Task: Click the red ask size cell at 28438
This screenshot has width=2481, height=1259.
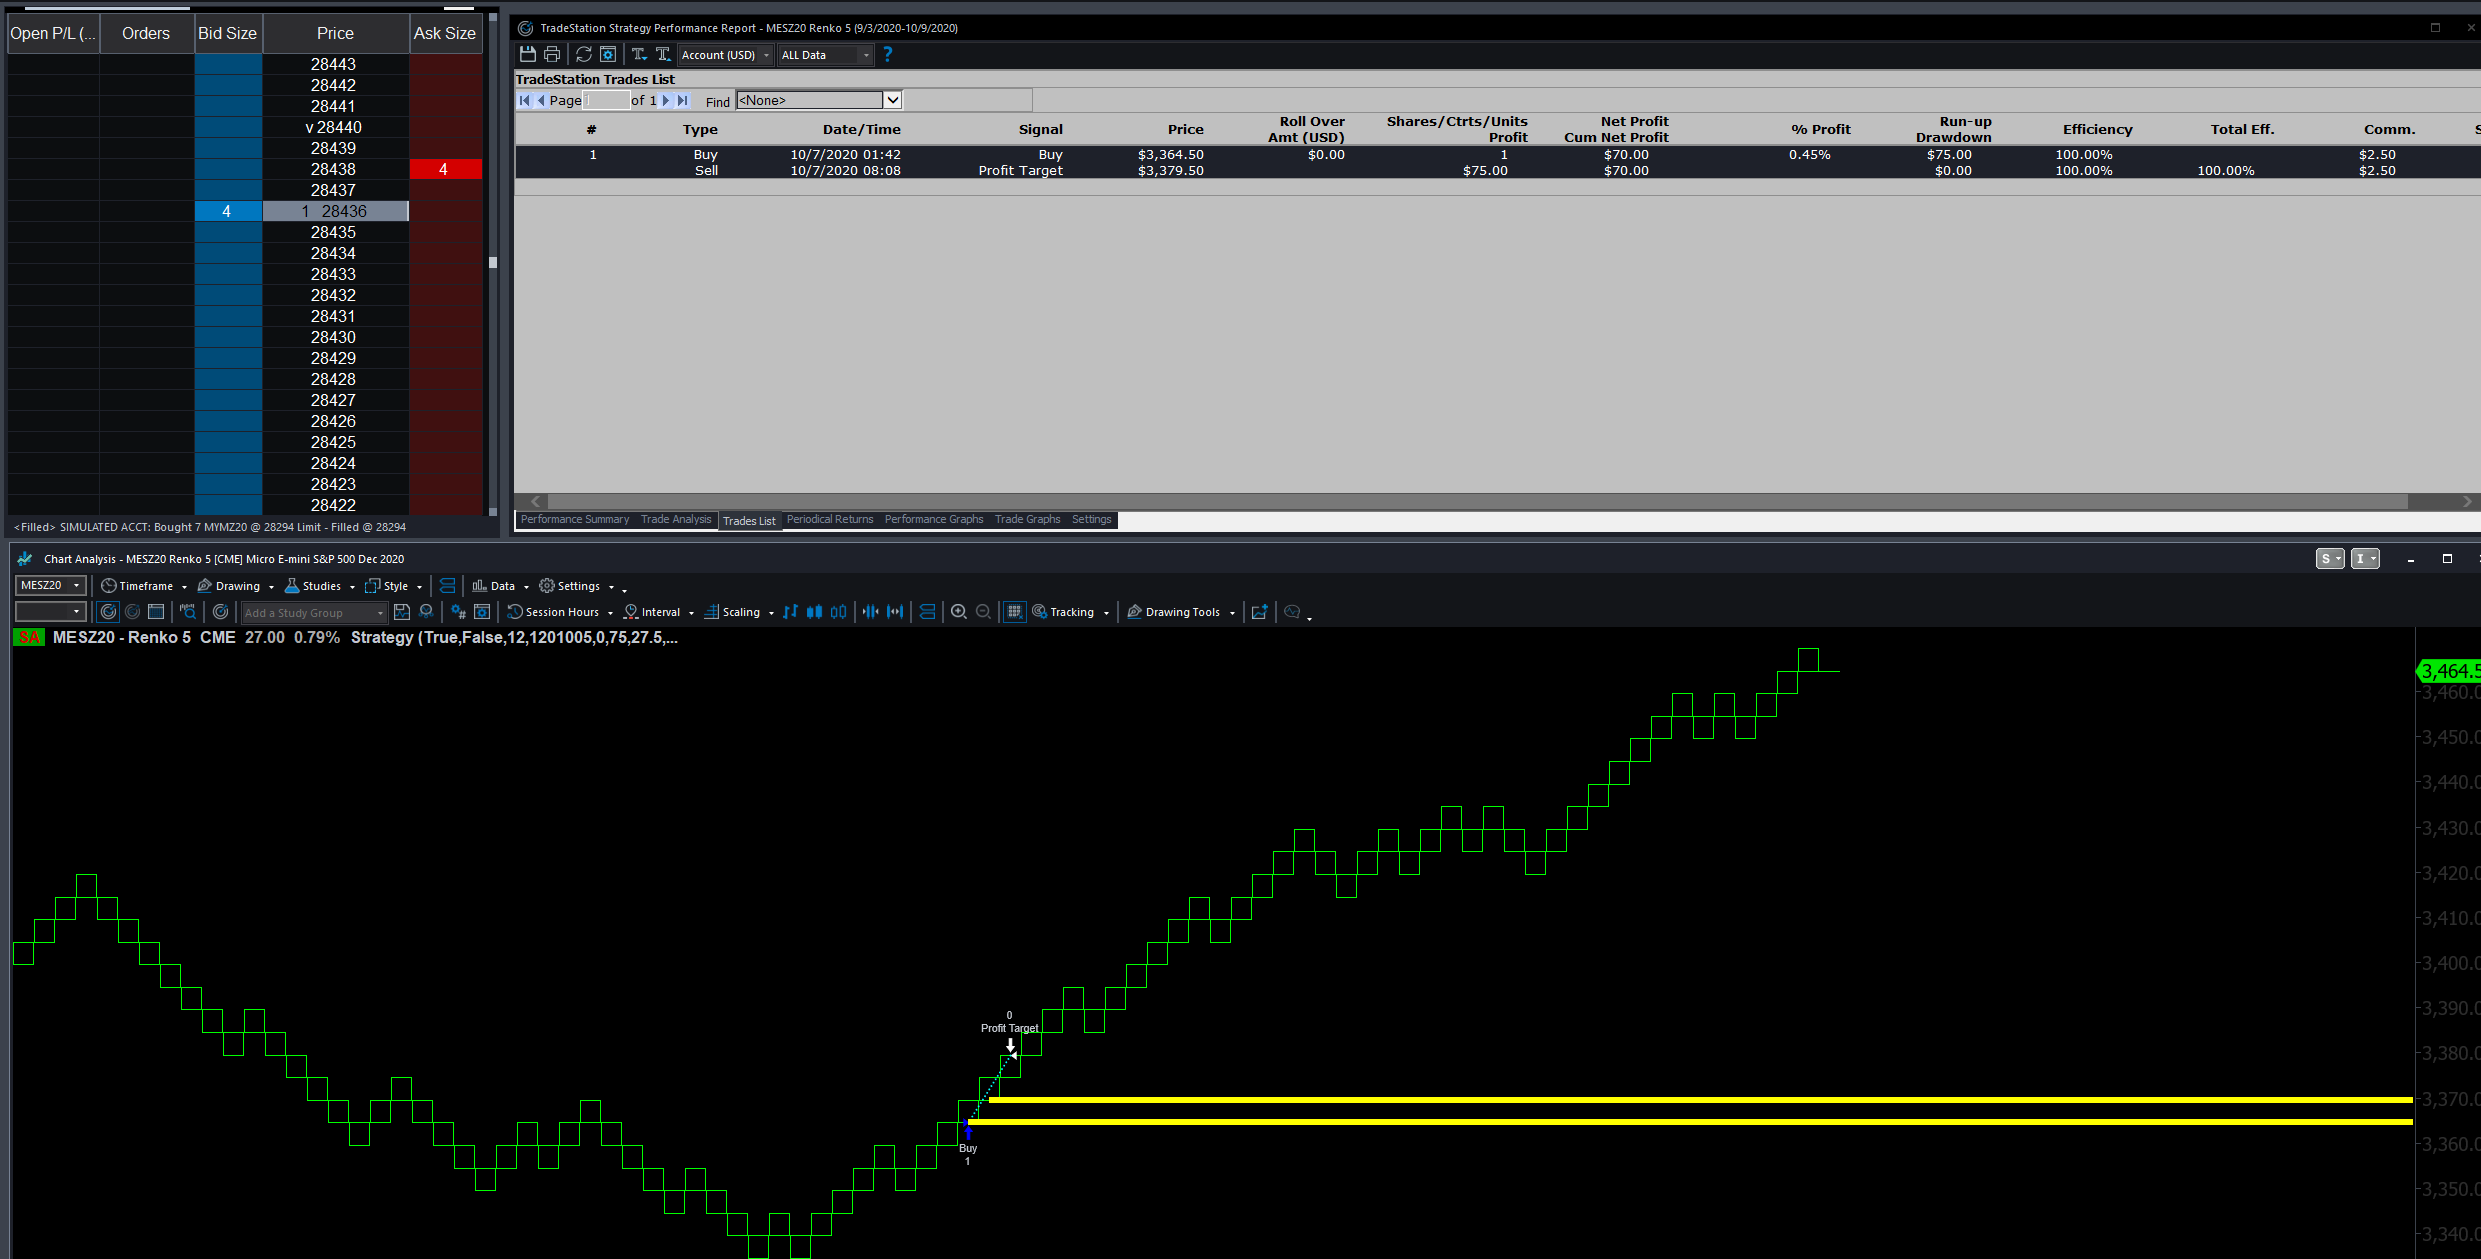Action: tap(445, 169)
